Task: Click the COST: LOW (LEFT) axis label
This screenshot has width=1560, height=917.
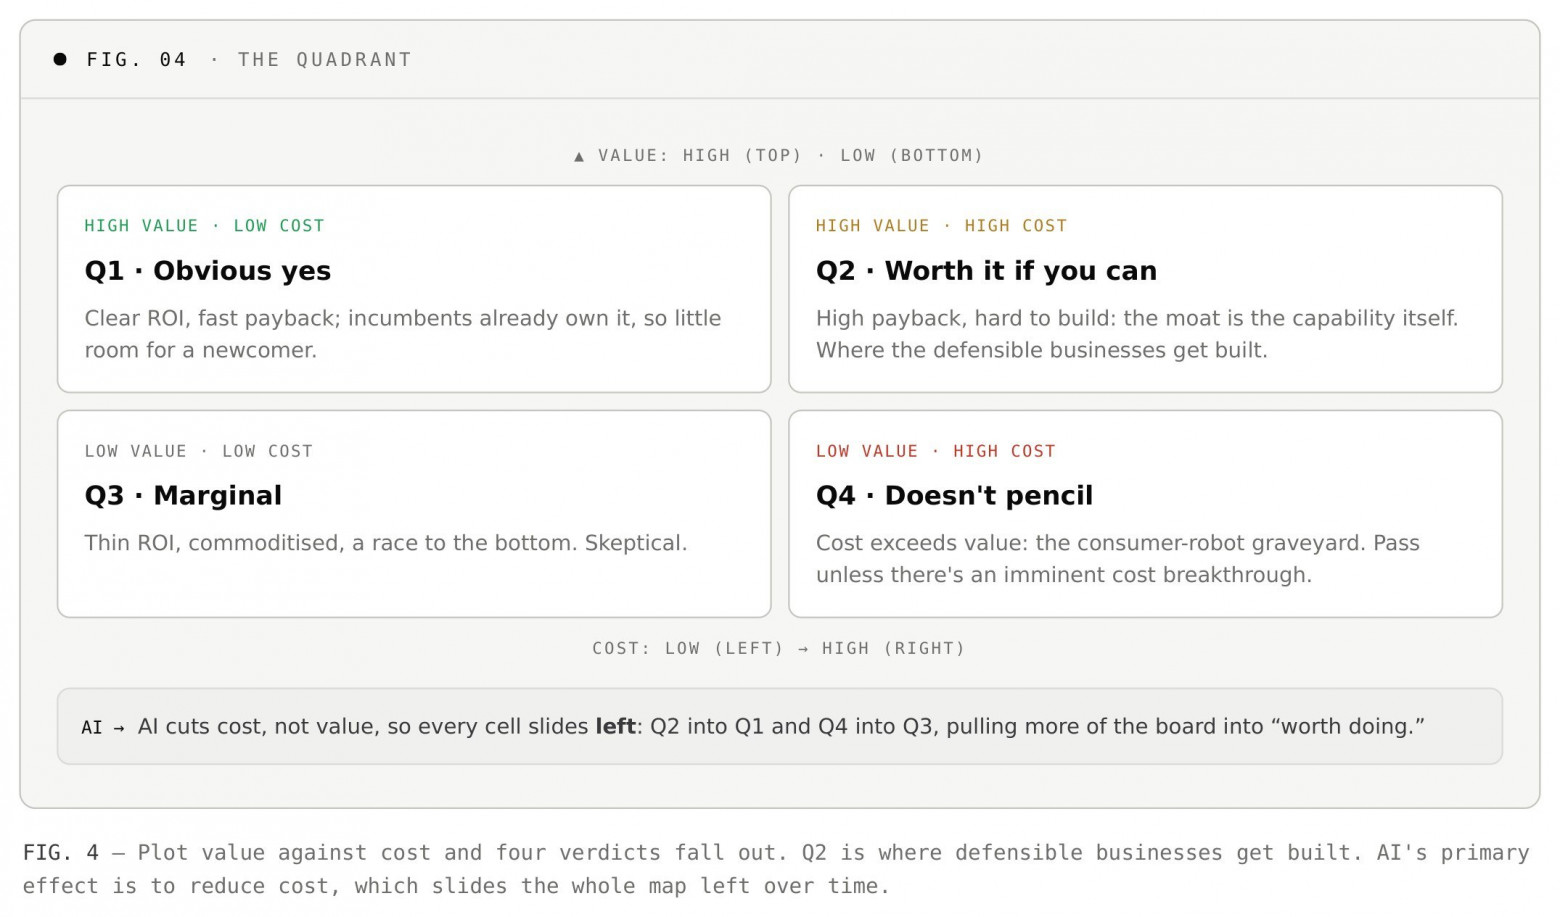Action: (688, 649)
